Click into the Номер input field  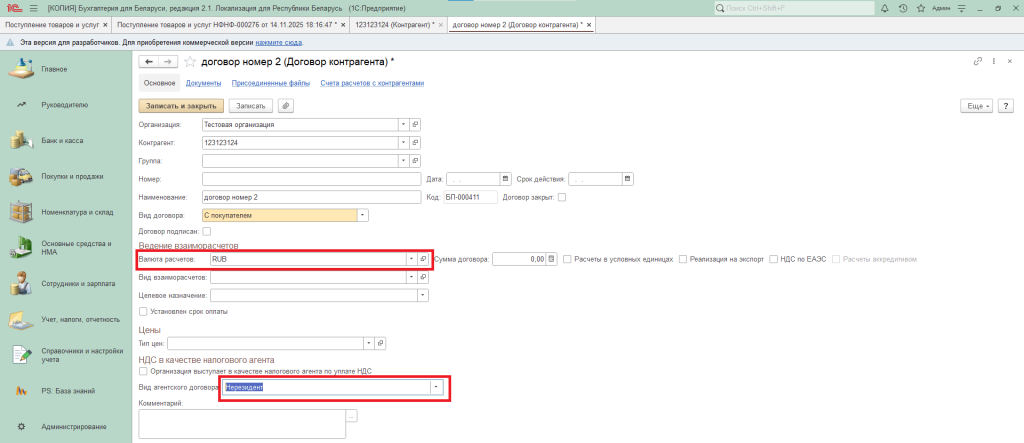coord(308,179)
